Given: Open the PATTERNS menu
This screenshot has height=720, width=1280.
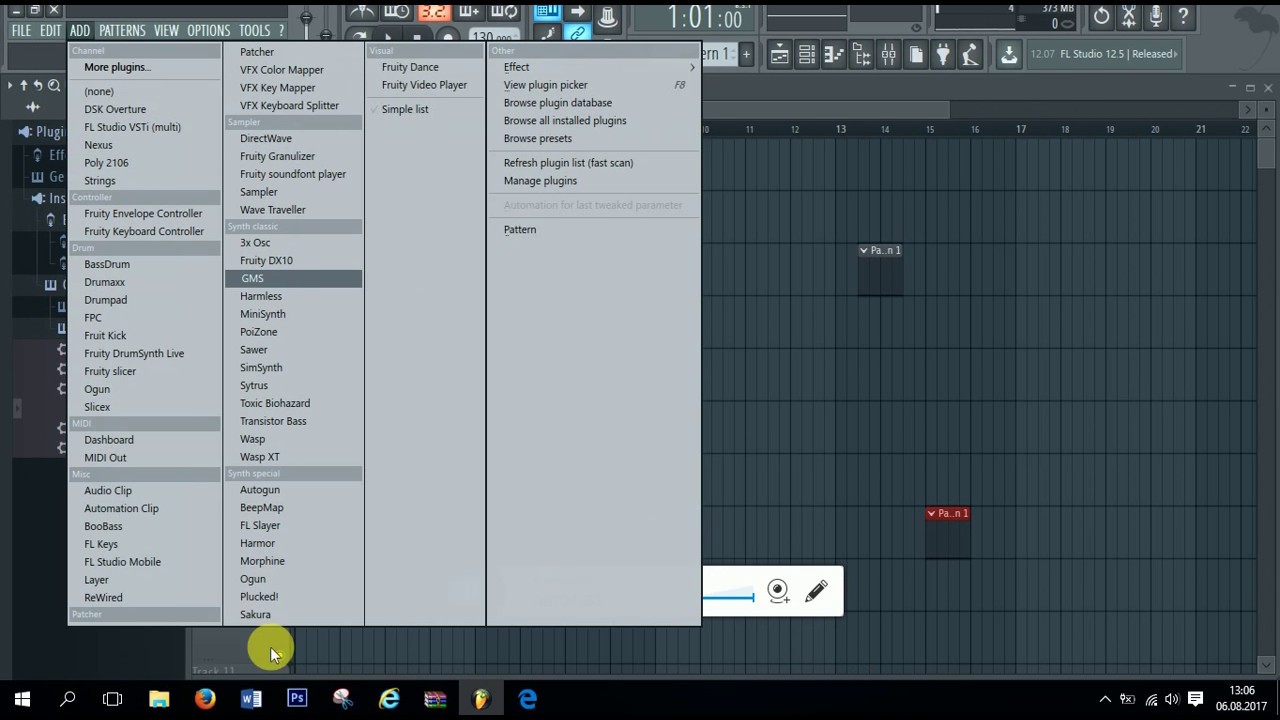Looking at the screenshot, I should click(122, 31).
